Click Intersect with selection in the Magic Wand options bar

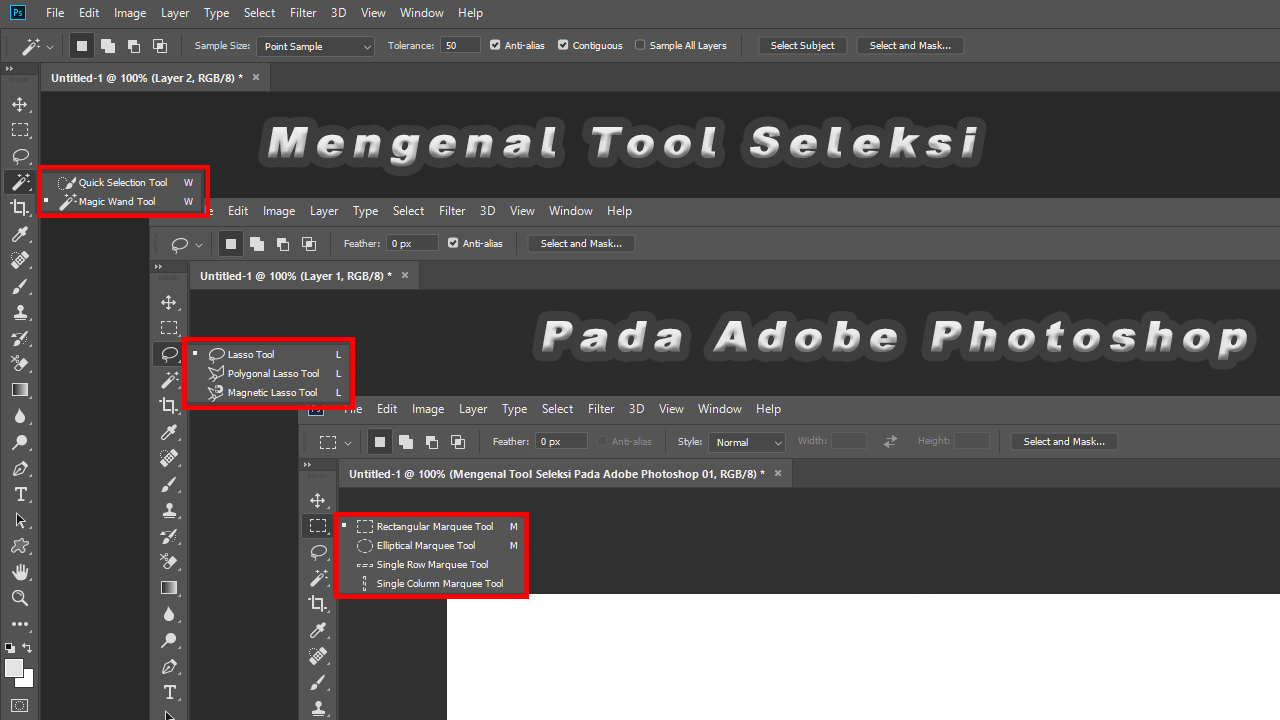(160, 46)
